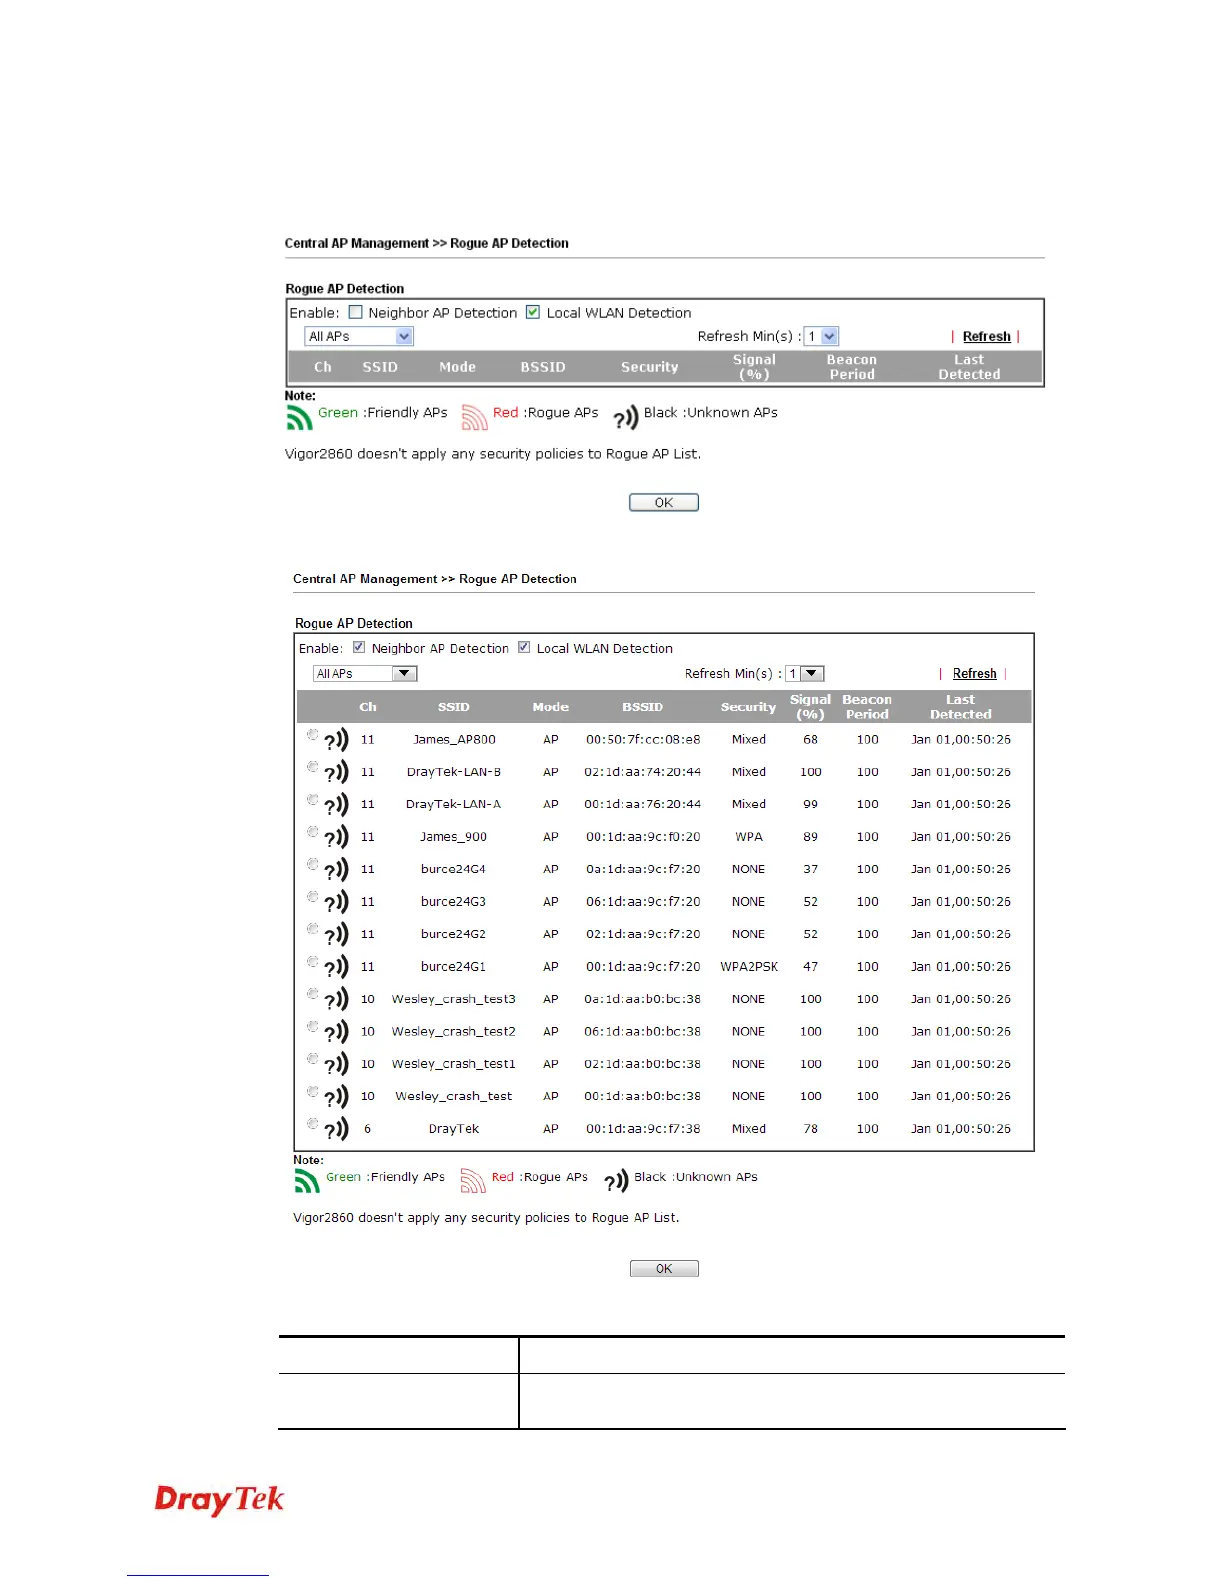Viewport: 1224px width, 1584px height.
Task: Click the unknown AP icon for DrayTek-LAN-B
Action: click(x=337, y=773)
